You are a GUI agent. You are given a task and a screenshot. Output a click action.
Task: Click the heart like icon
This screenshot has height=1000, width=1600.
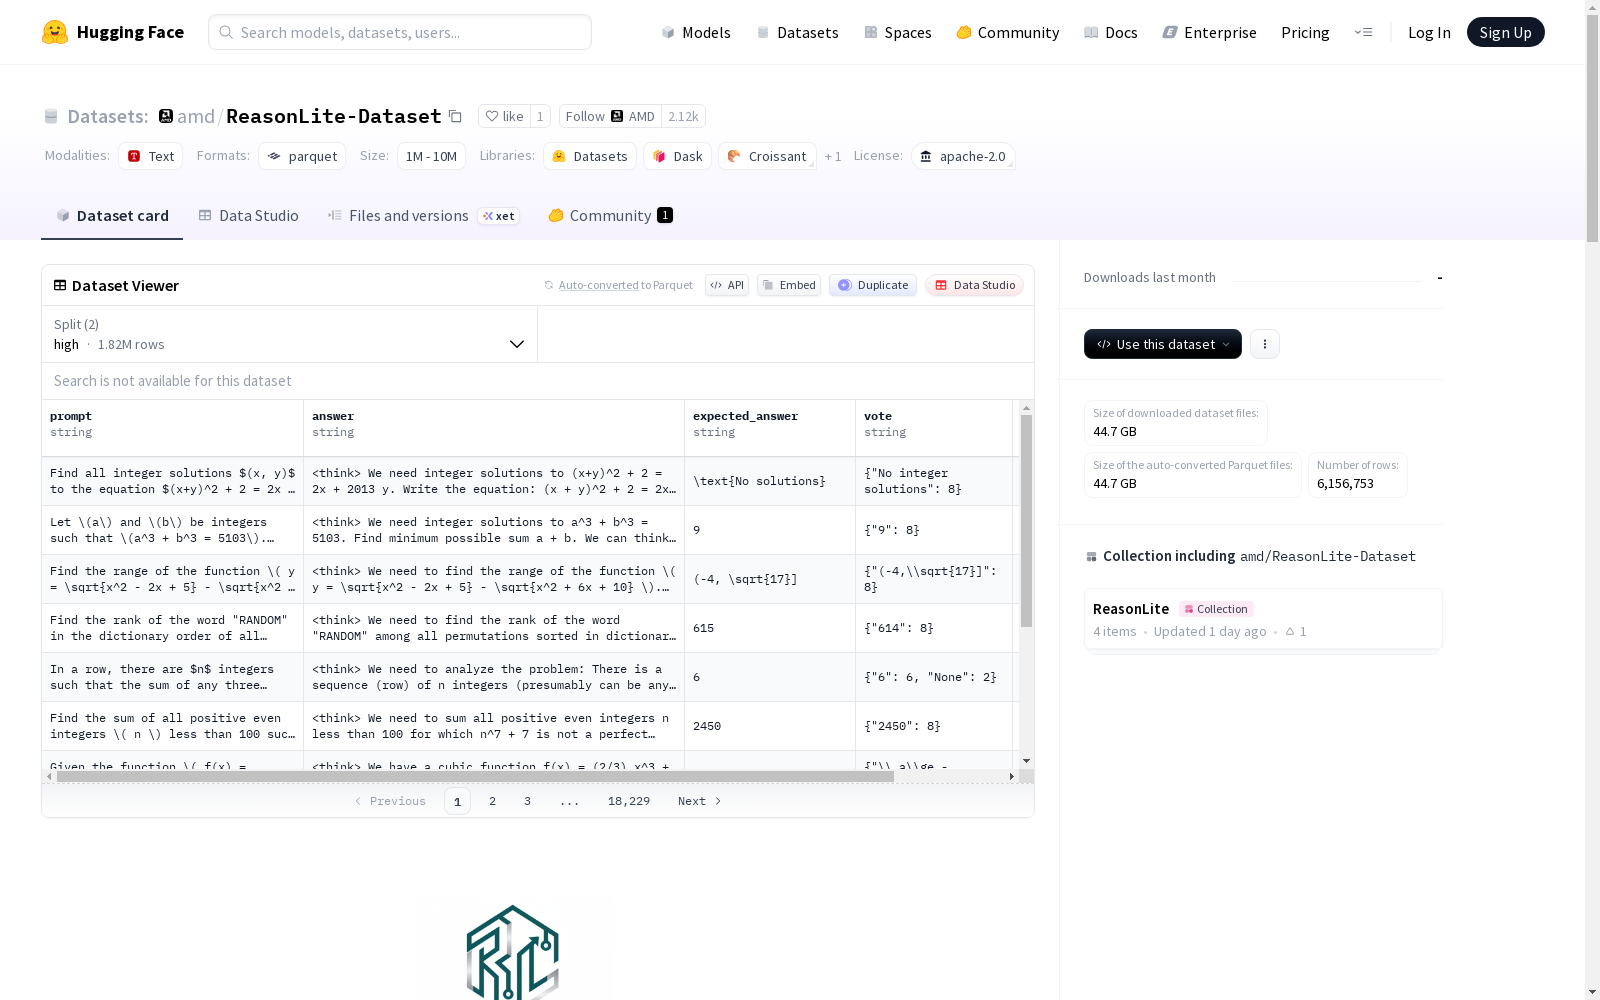(491, 116)
